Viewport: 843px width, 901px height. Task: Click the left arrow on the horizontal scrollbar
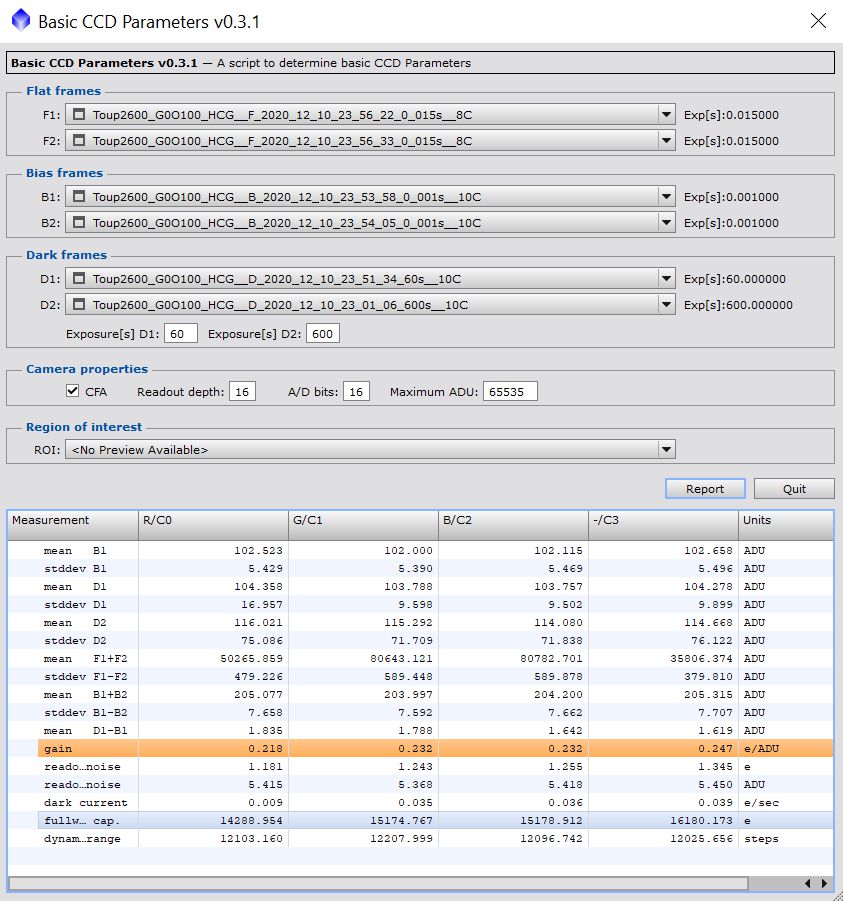(x=807, y=883)
